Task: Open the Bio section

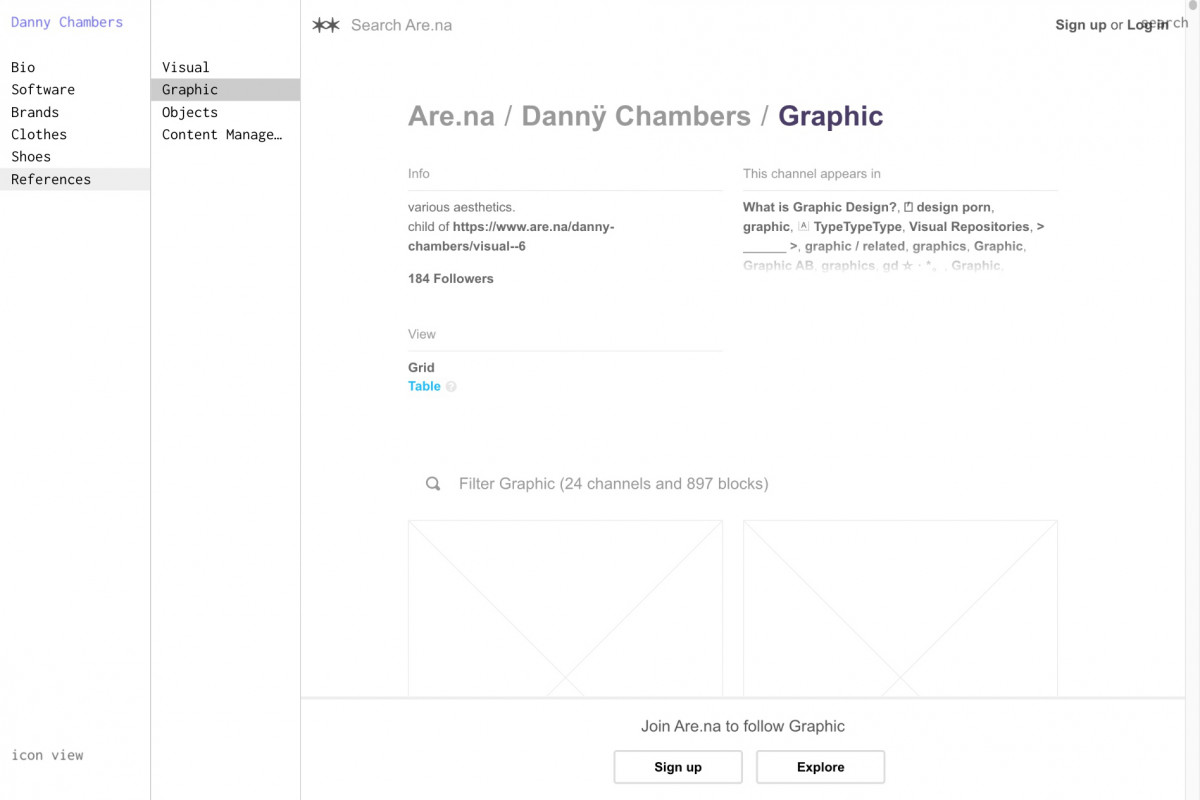Action: pyautogui.click(x=23, y=67)
